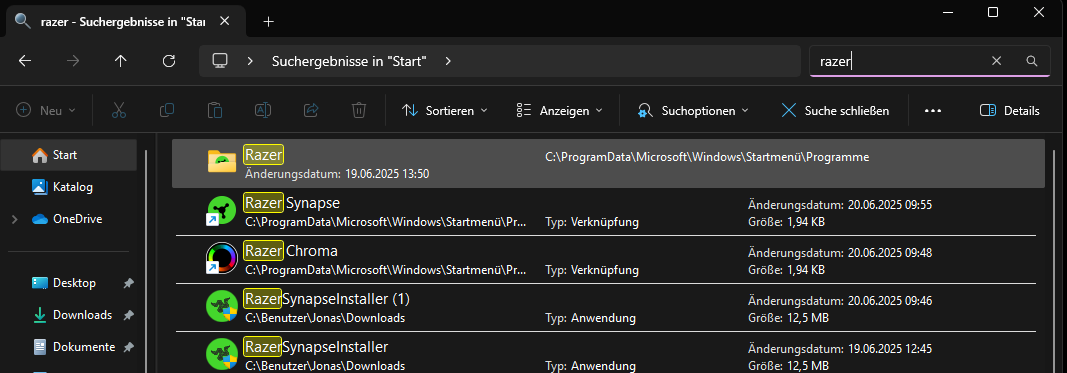Viewport: 1067px width, 373px height.
Task: Open the Sortieren menu
Action: (445, 110)
